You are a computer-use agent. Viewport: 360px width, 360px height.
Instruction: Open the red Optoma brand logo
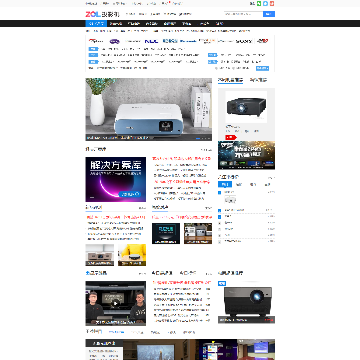coord(96,41)
